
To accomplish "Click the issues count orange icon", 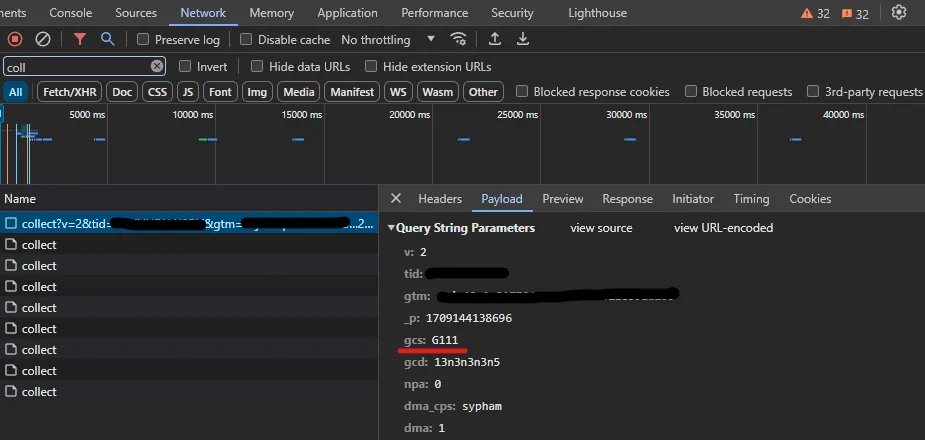I will point(847,14).
